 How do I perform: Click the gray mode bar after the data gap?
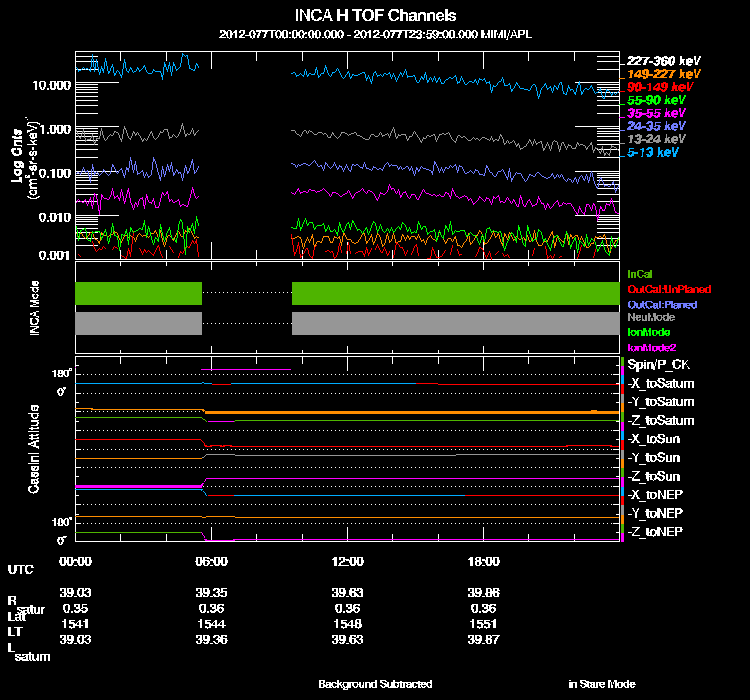455,323
